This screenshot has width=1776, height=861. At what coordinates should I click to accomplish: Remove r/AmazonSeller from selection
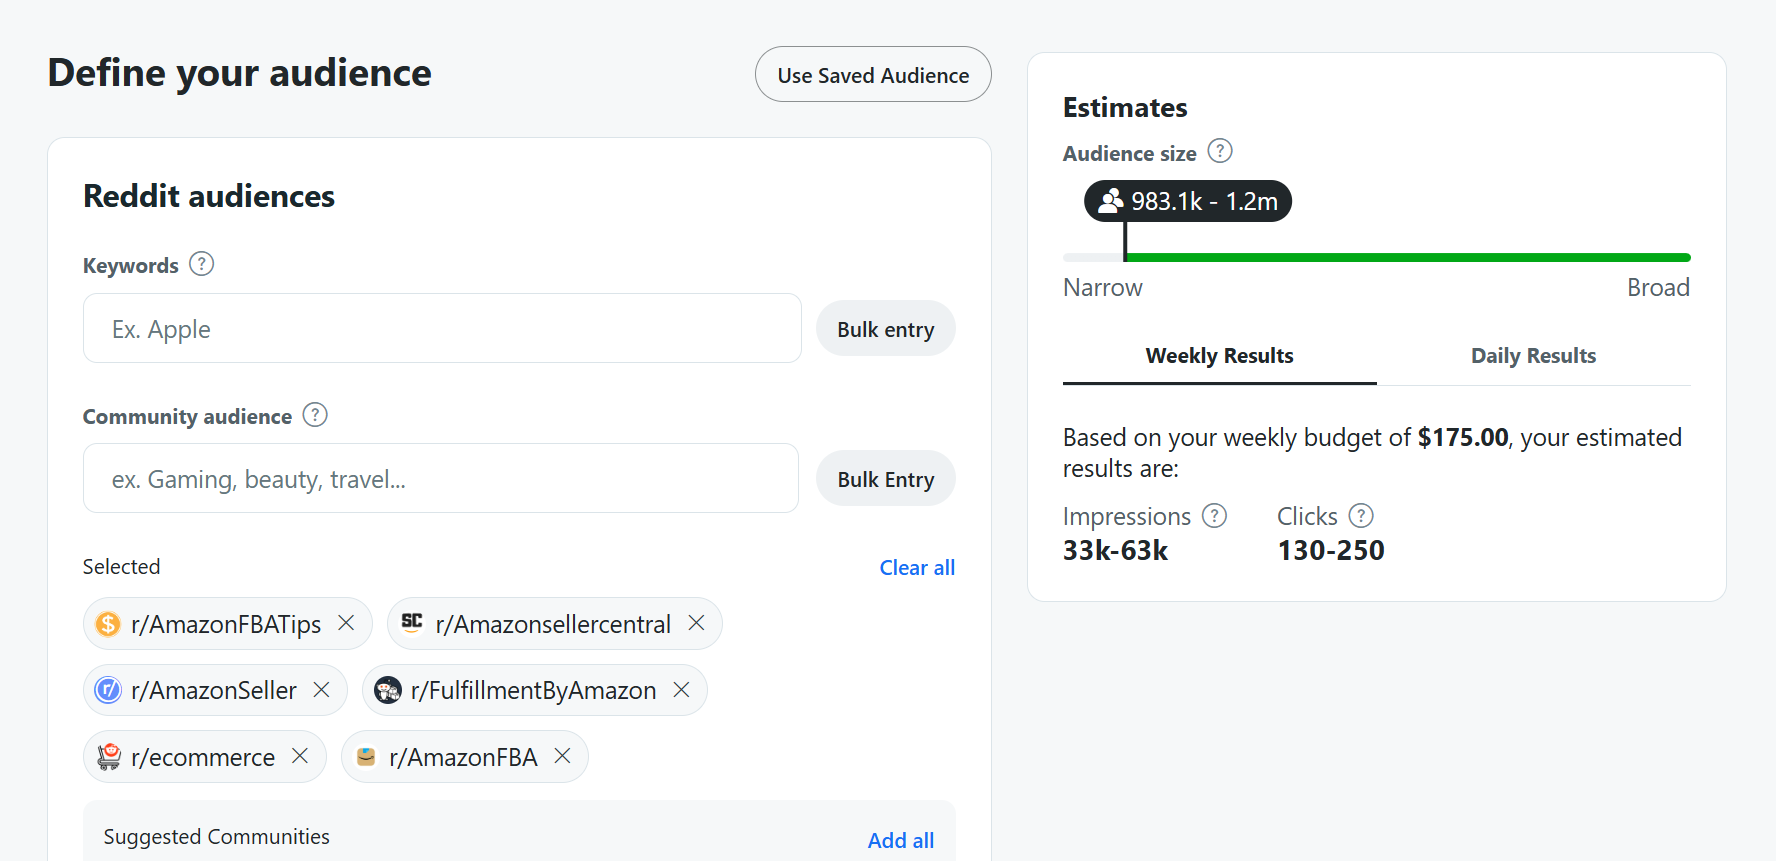(x=321, y=690)
